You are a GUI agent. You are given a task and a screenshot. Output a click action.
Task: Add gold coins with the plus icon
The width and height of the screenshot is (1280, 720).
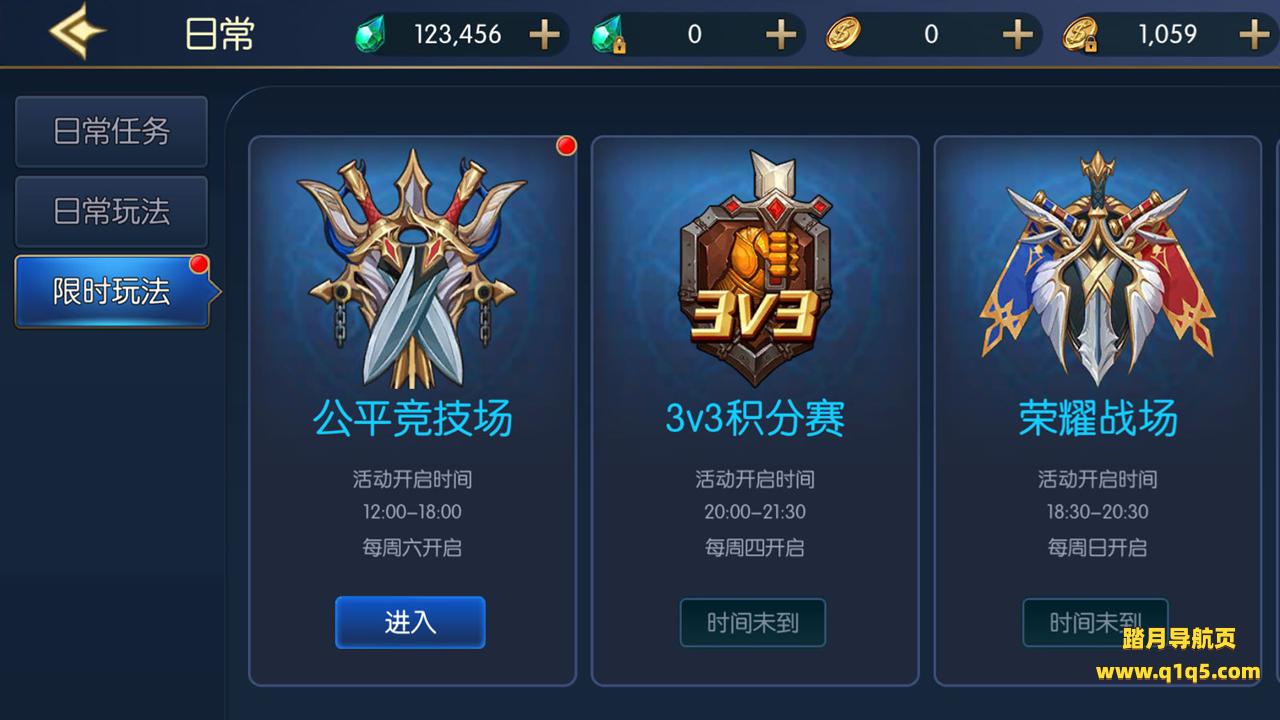(x=1017, y=35)
